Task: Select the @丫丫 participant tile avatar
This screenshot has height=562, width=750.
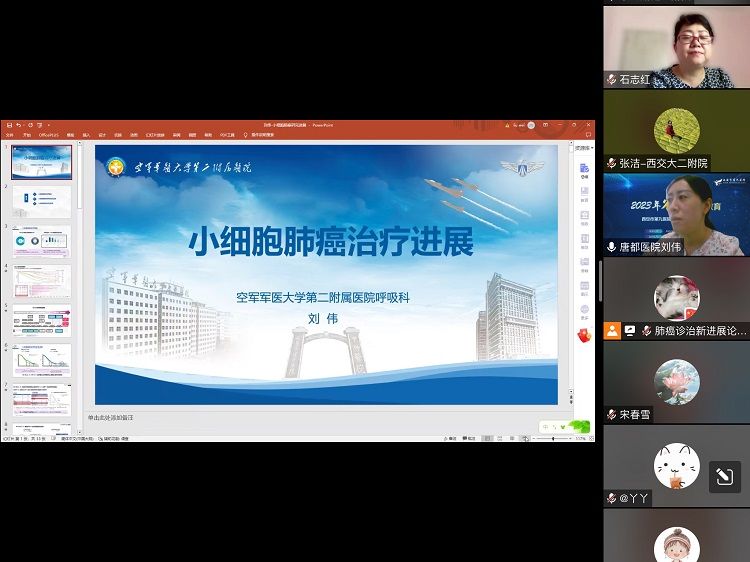Action: (676, 466)
